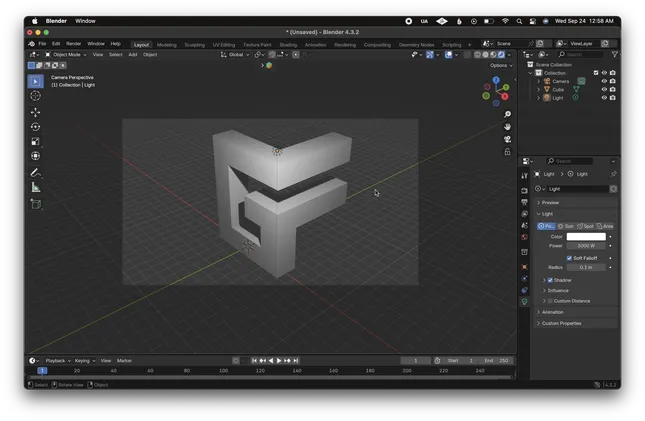Toggle Collection exclude-from-view-layer checkbox
This screenshot has height=421, width=645.
[596, 73]
